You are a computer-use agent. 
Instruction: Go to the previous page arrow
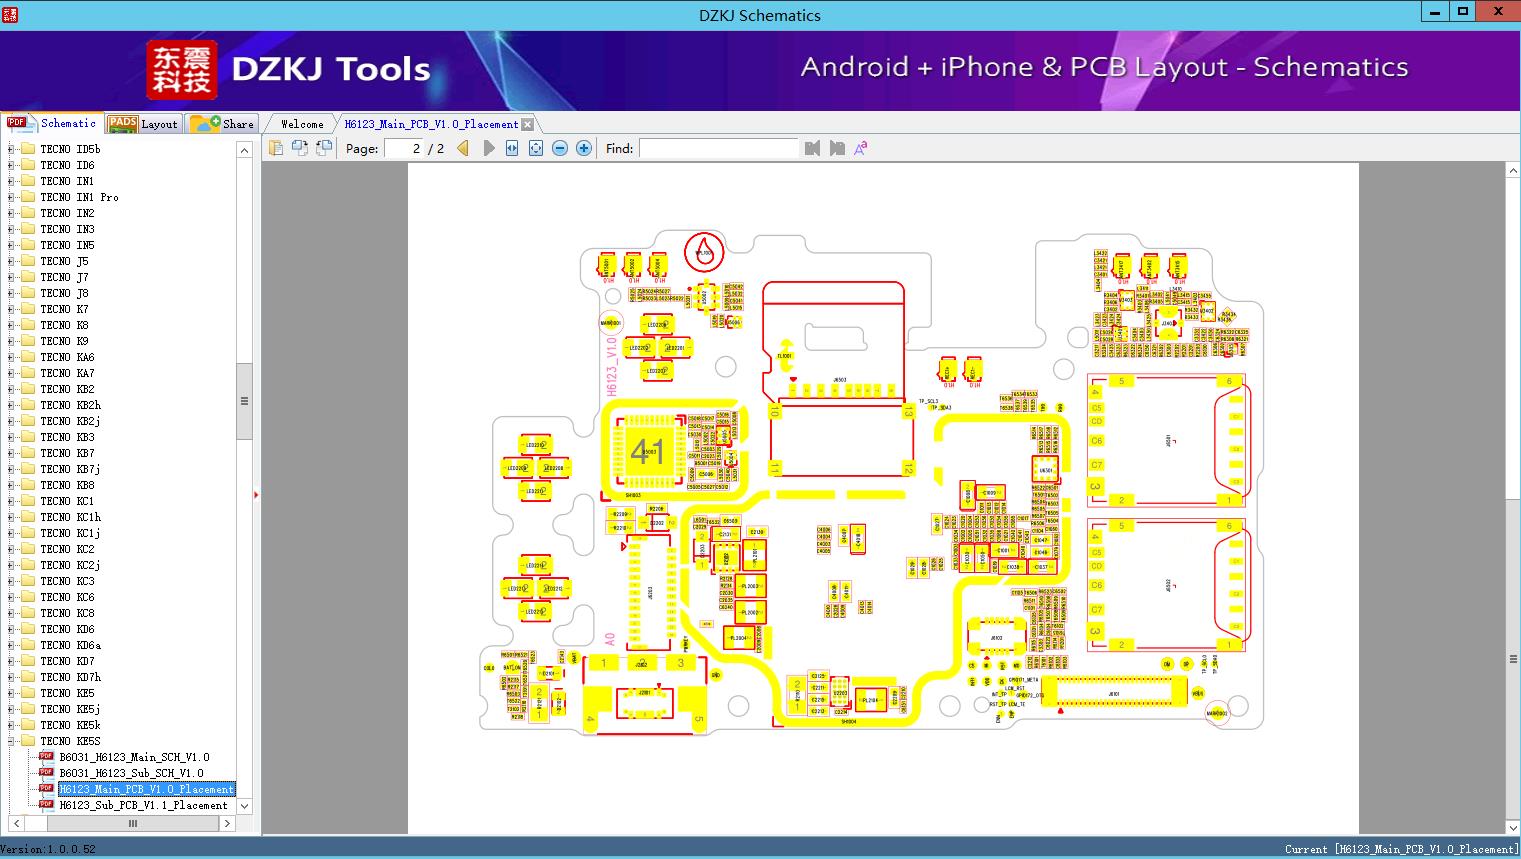click(x=463, y=148)
